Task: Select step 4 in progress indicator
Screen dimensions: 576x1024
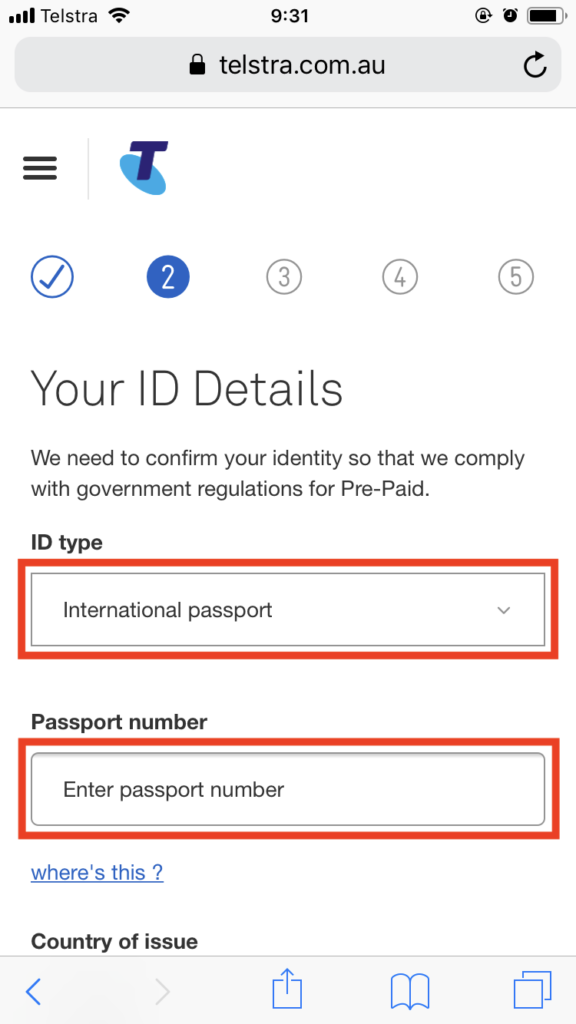Action: [x=400, y=277]
